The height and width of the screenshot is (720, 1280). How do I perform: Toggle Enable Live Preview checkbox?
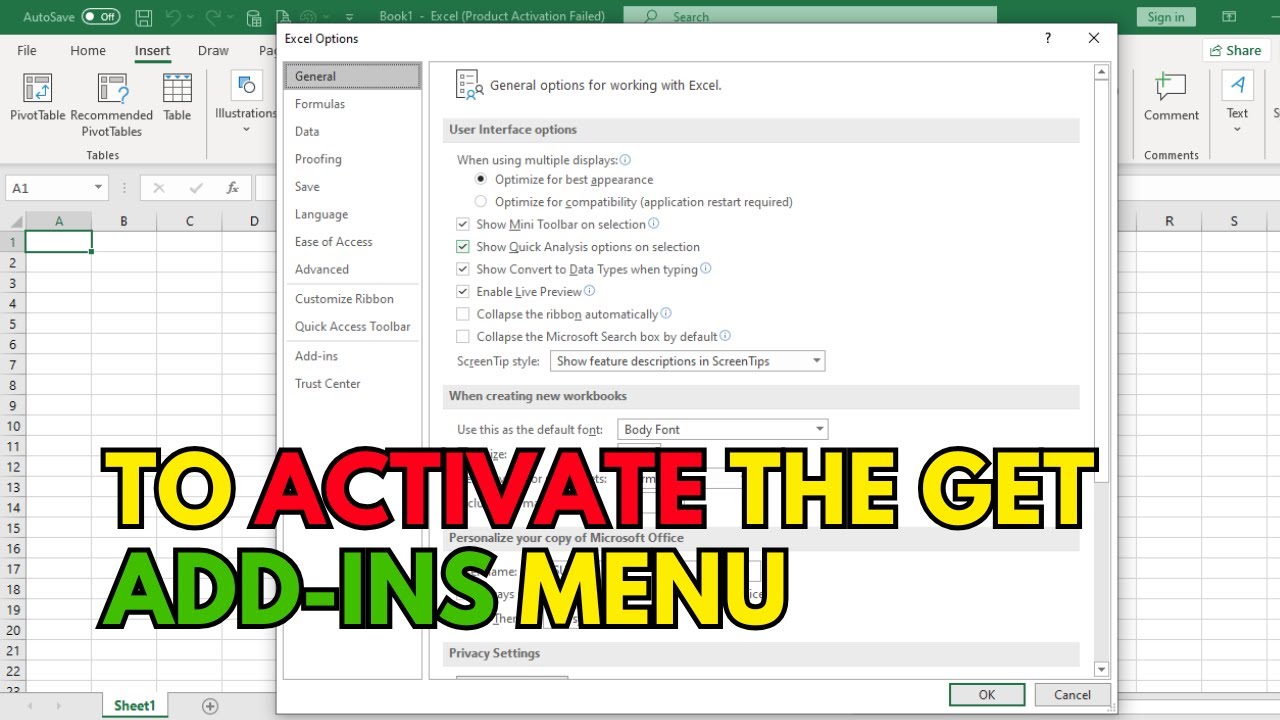click(x=463, y=292)
